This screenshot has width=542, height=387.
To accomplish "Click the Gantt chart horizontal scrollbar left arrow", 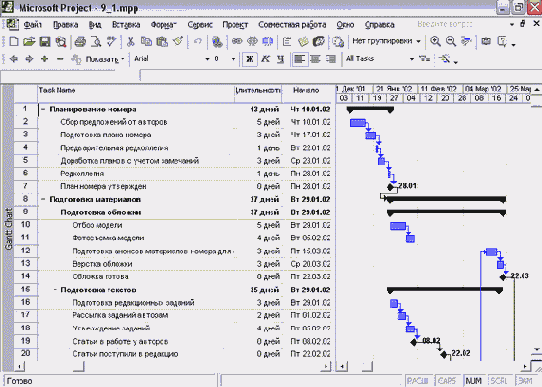I will tap(342, 366).
